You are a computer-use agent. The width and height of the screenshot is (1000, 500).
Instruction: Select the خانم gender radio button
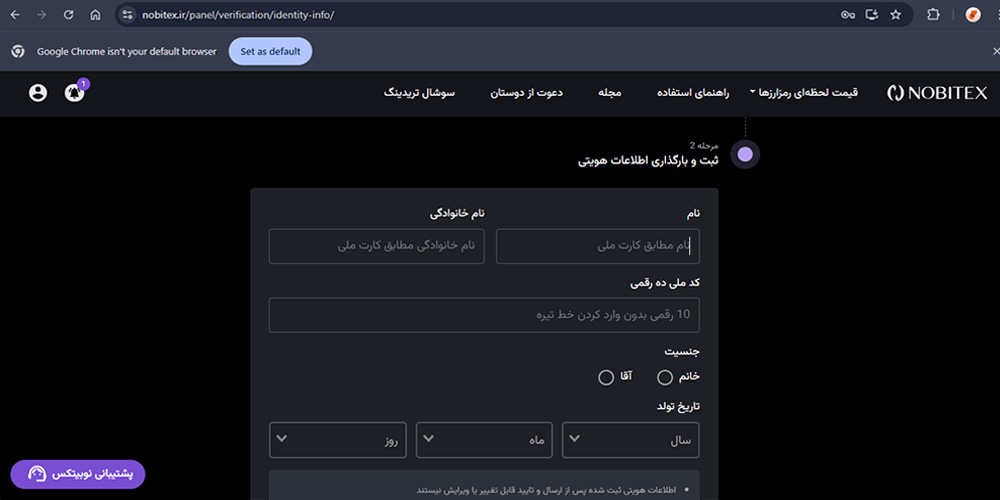point(665,378)
